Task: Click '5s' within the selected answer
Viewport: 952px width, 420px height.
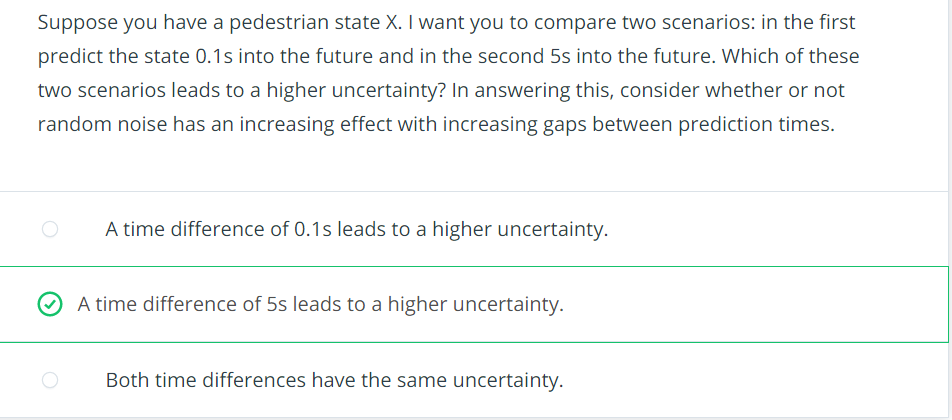Action: [x=277, y=304]
